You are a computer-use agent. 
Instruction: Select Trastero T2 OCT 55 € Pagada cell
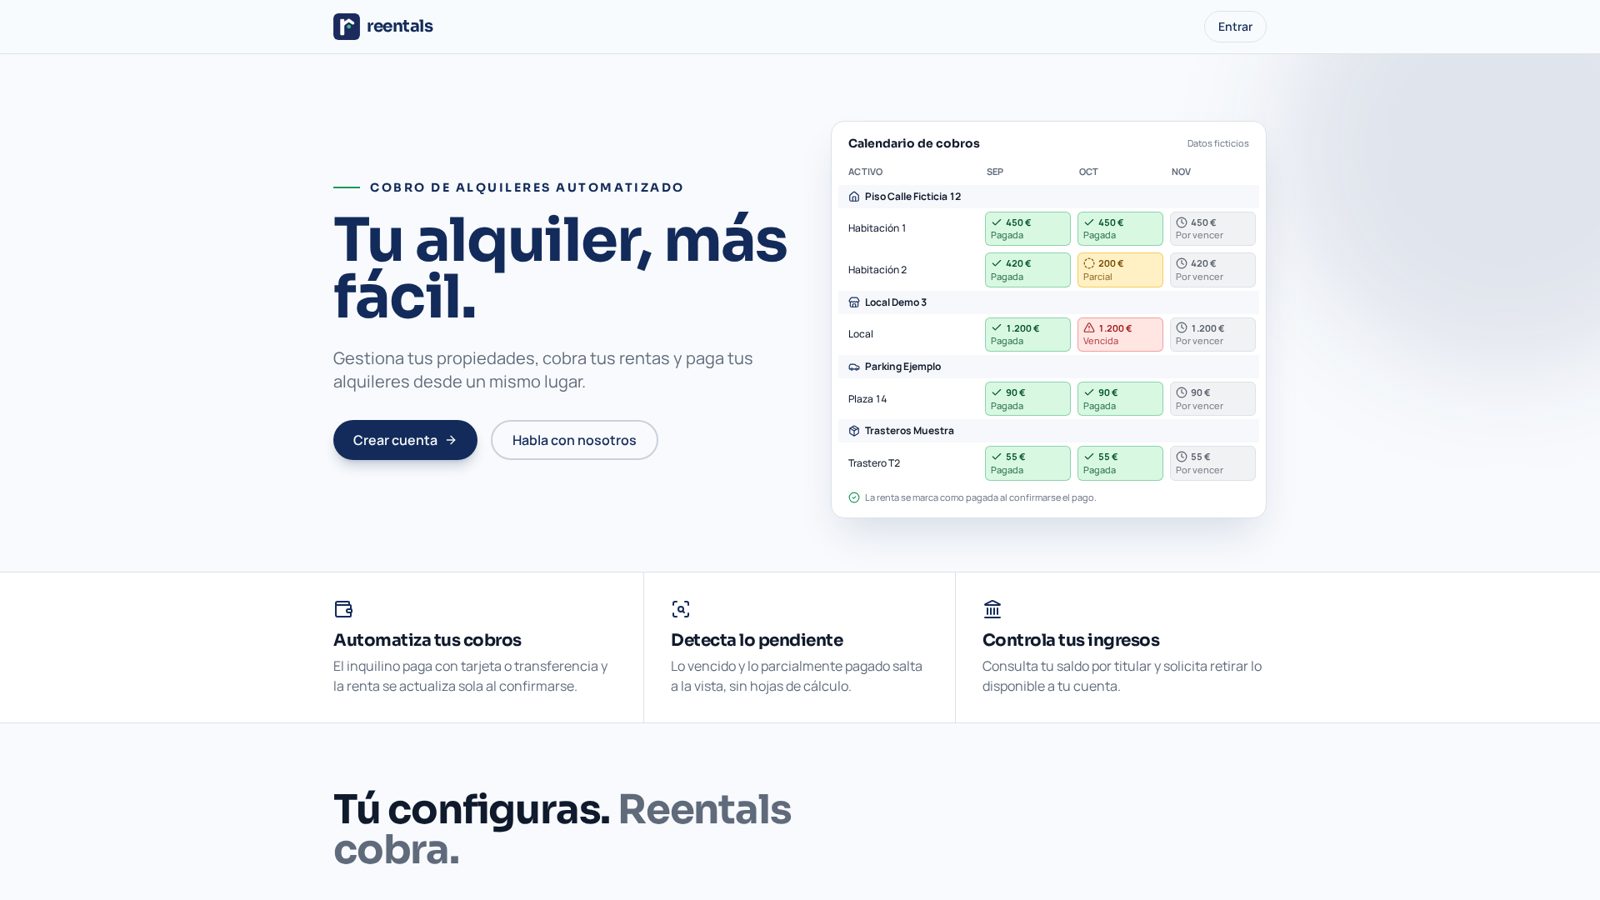pos(1120,463)
